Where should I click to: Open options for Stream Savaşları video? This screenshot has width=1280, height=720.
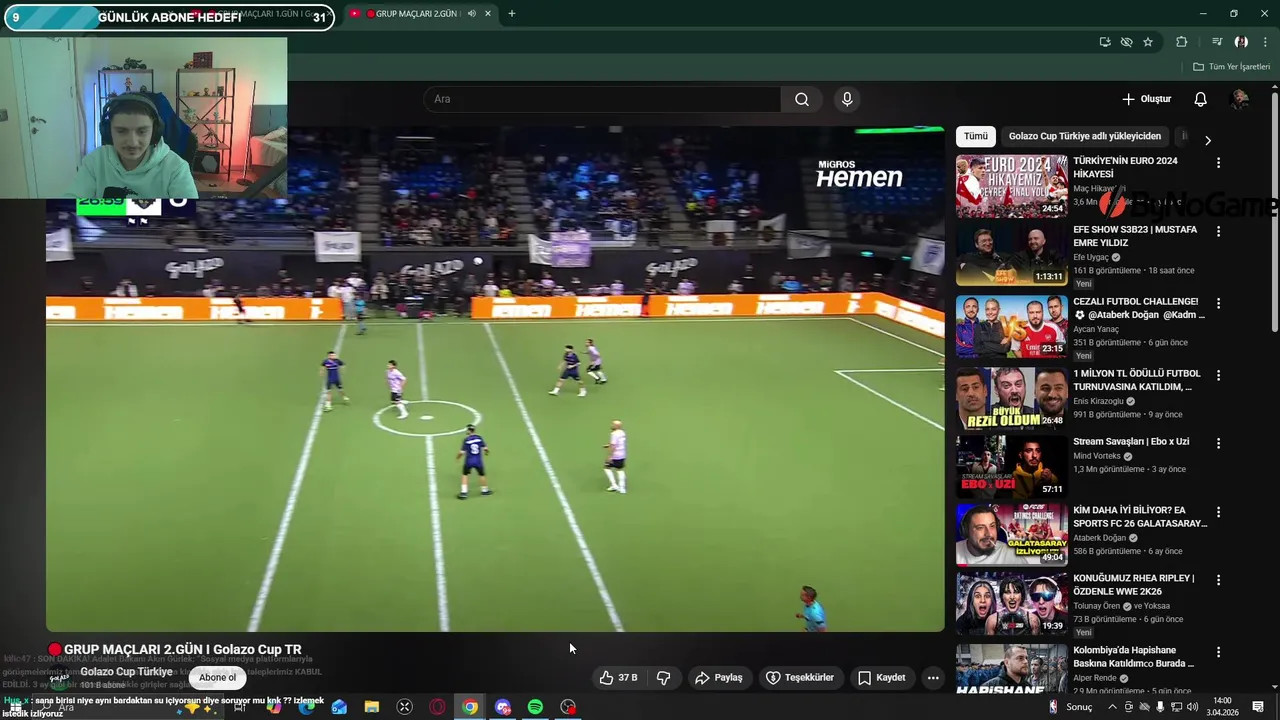1218,443
